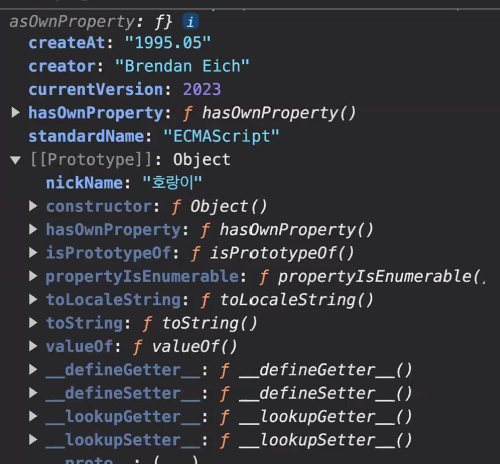Select the nickName property key
500x464 pixels.
(84, 183)
